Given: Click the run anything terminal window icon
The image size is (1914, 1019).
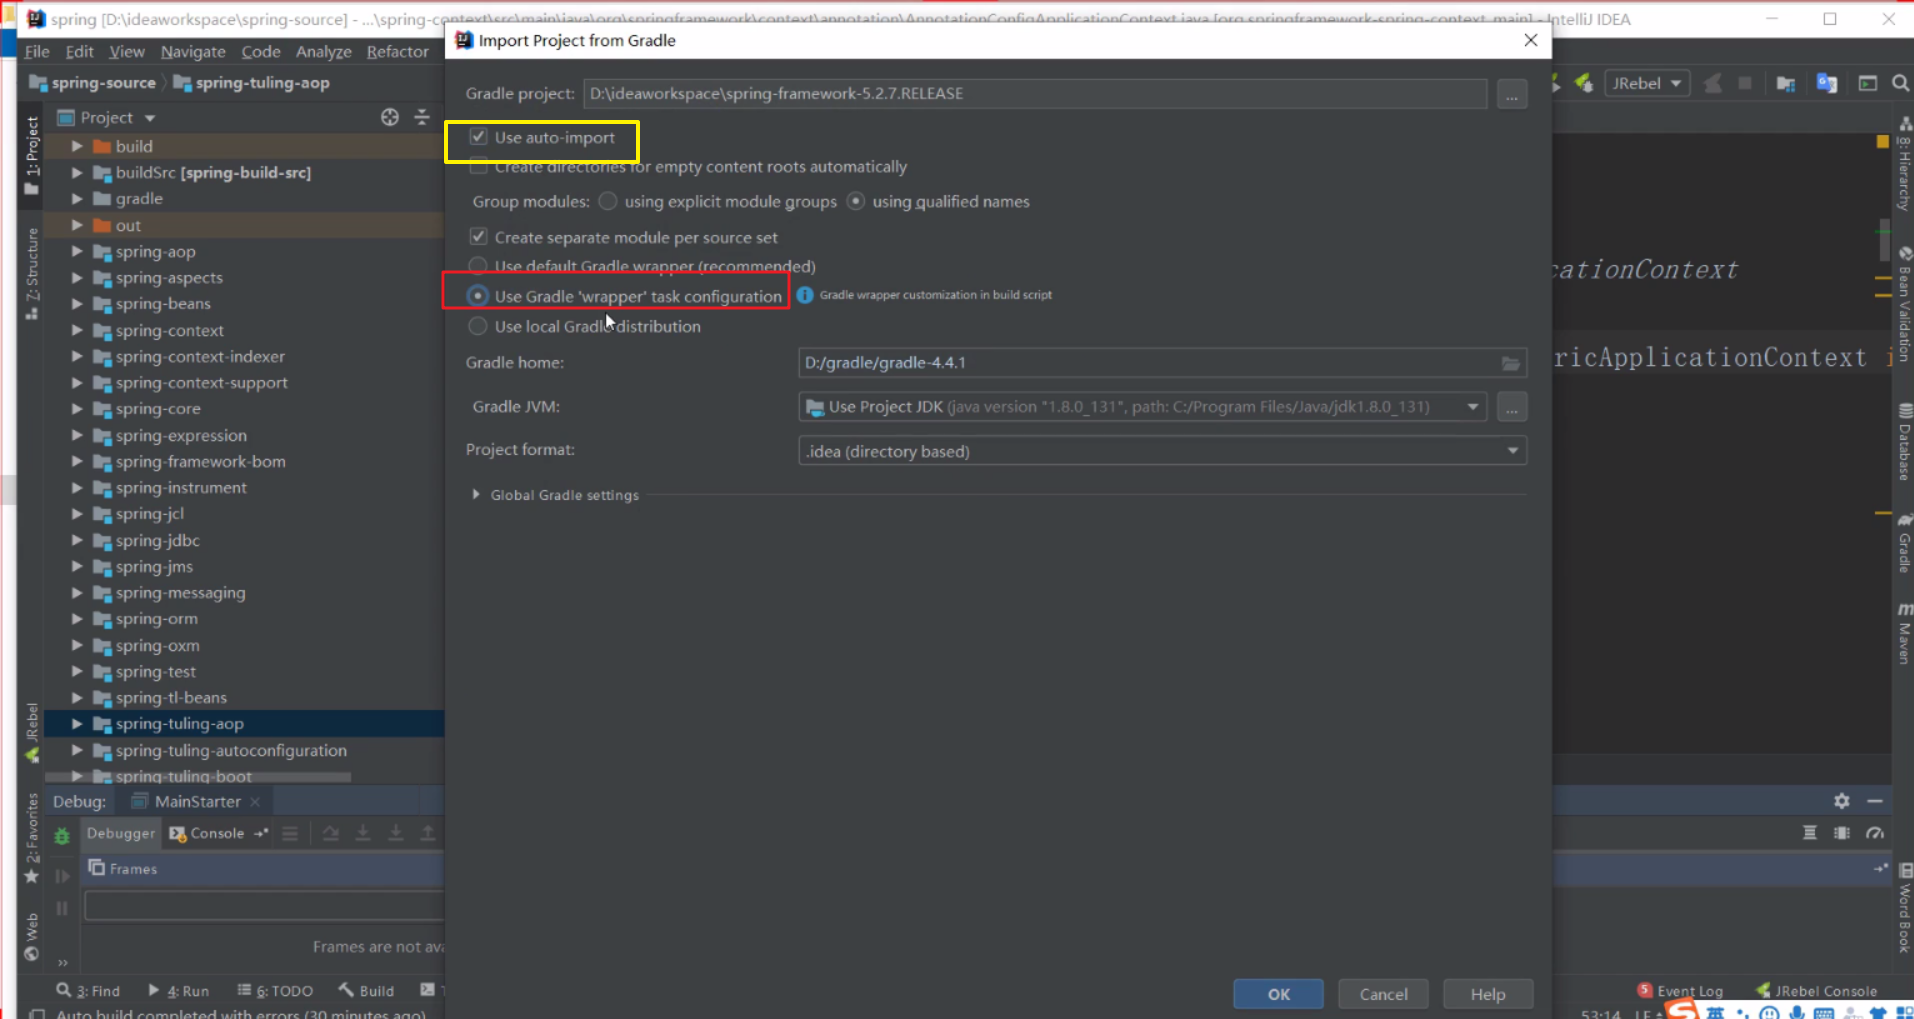Looking at the screenshot, I should [x=1867, y=83].
